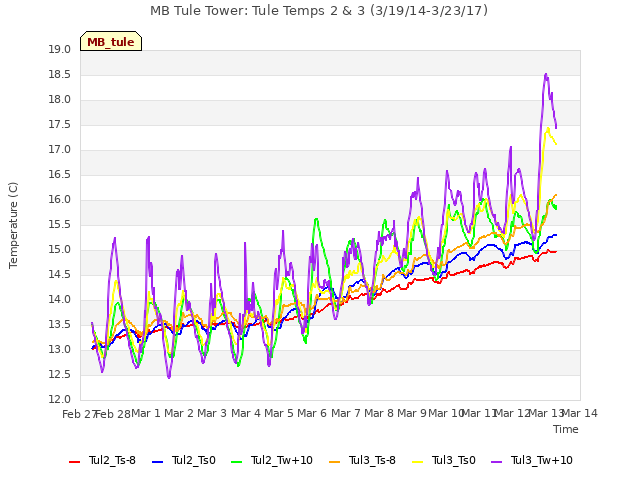Select the Tul2_Tw+10 legend label
Image resolution: width=640 pixels, height=480 pixels.
click(282, 460)
